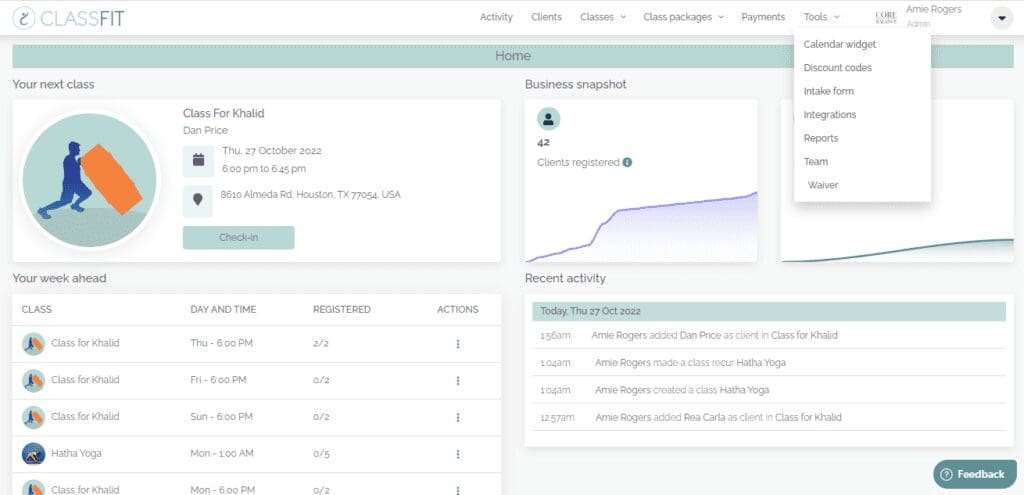This screenshot has width=1024, height=495.
Task: Click the info icon next to Clients registered
Action: [627, 162]
